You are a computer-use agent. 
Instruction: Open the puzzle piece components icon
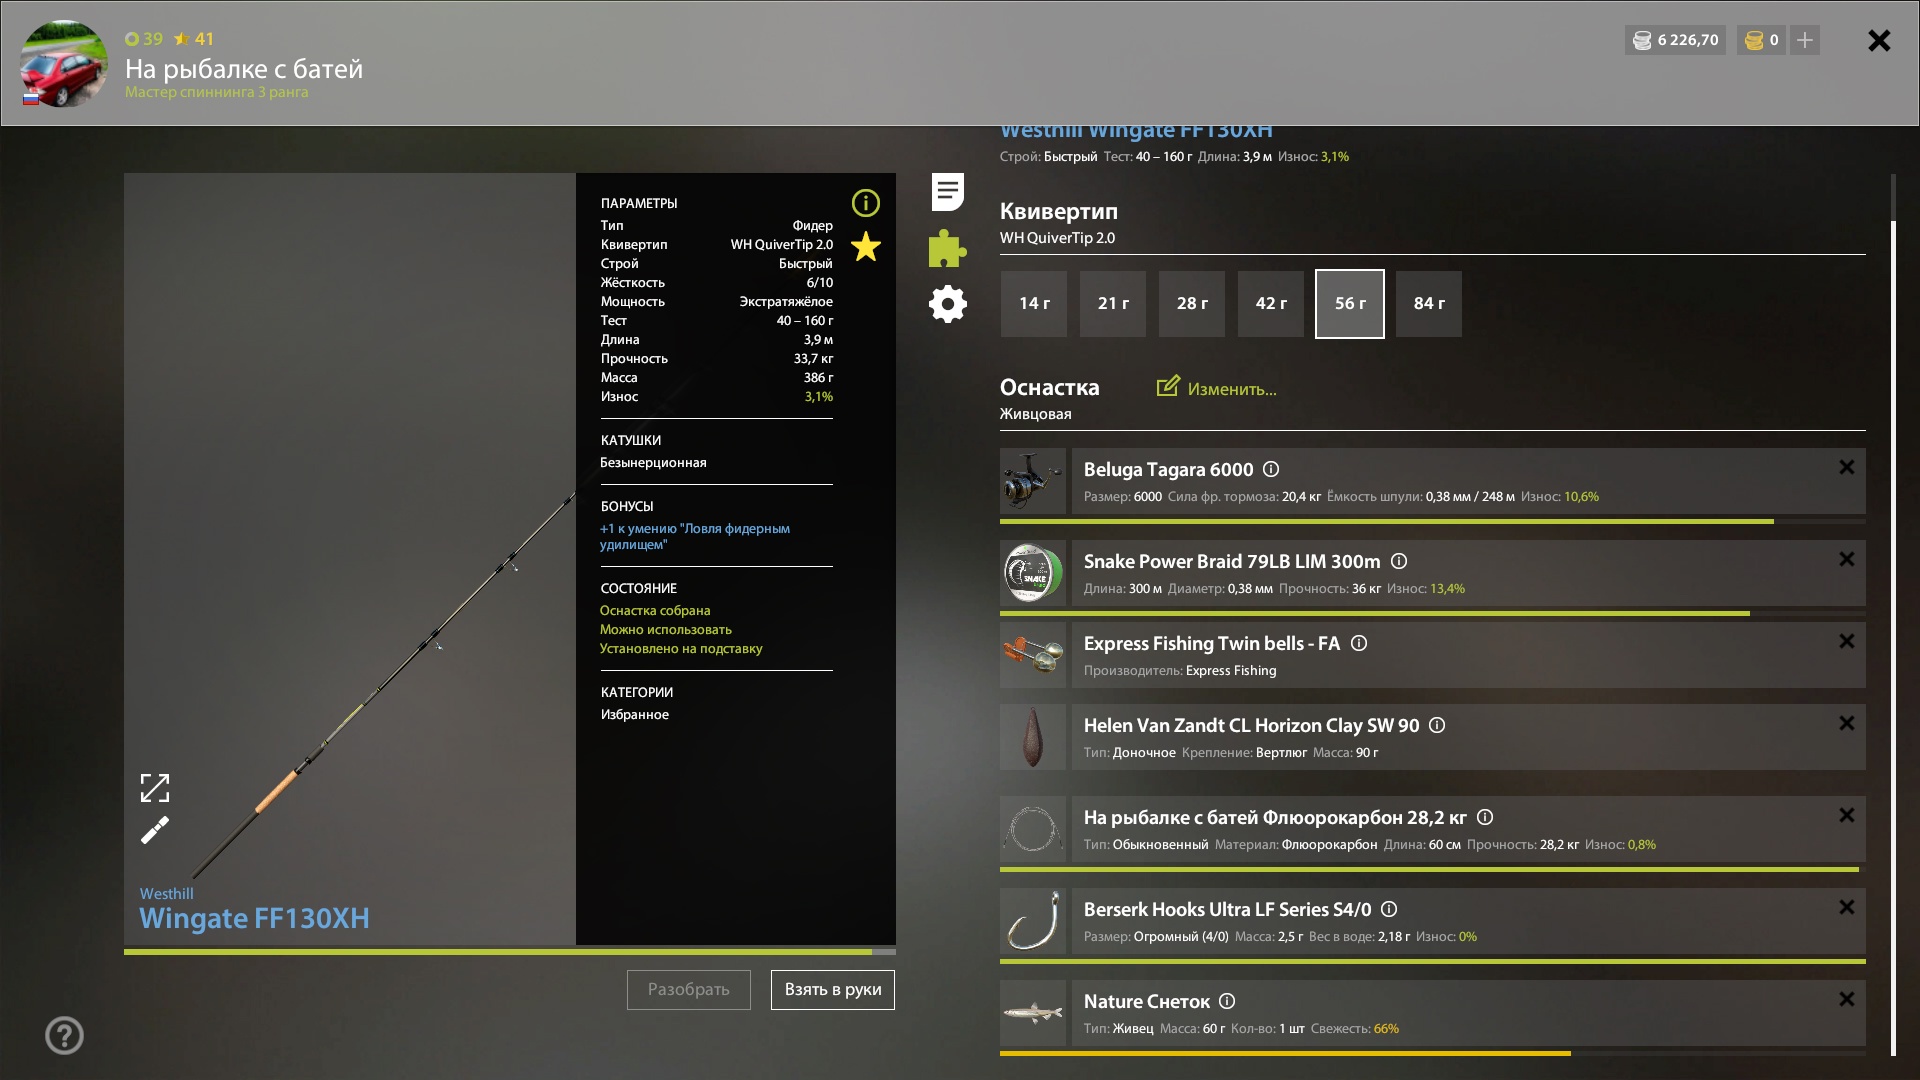(x=947, y=248)
